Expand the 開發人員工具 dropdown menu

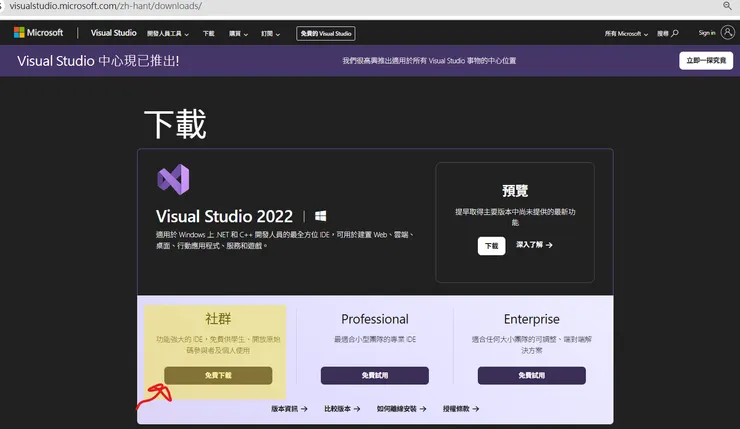pos(168,34)
